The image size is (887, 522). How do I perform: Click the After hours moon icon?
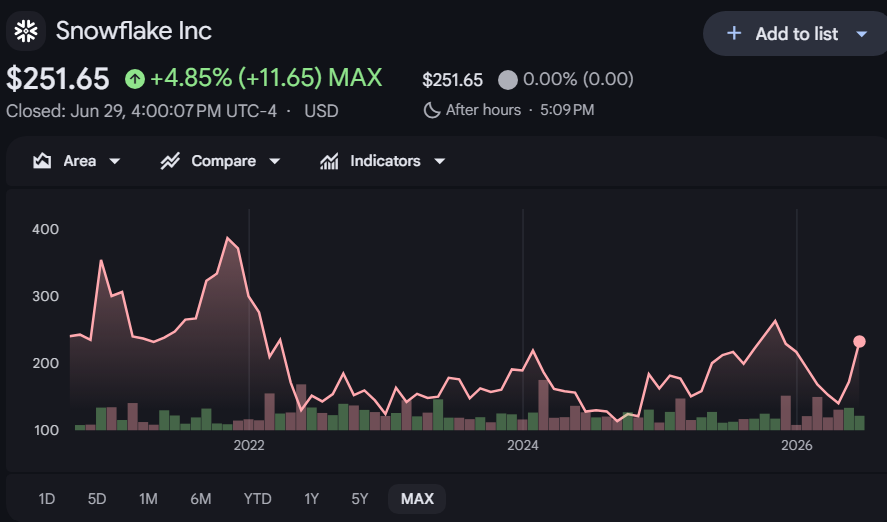(x=432, y=110)
